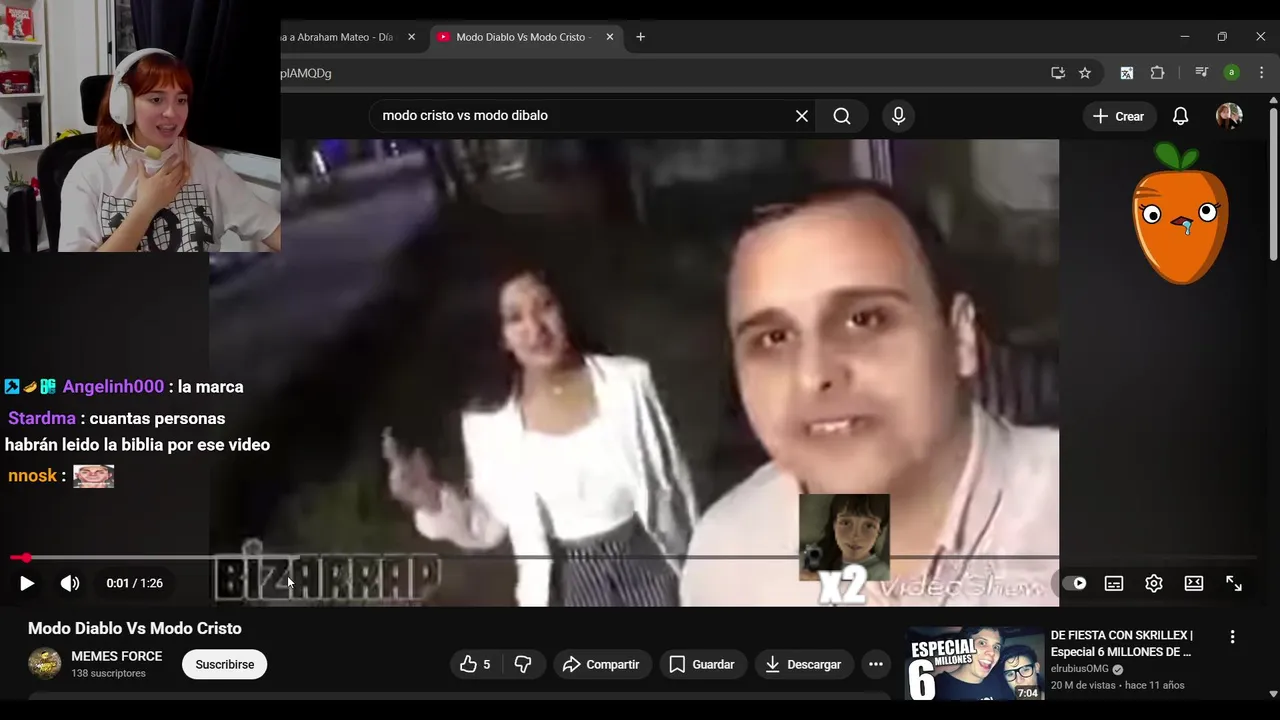Viewport: 1280px width, 720px height.
Task: Turn on subtitles captions
Action: click(x=1114, y=583)
